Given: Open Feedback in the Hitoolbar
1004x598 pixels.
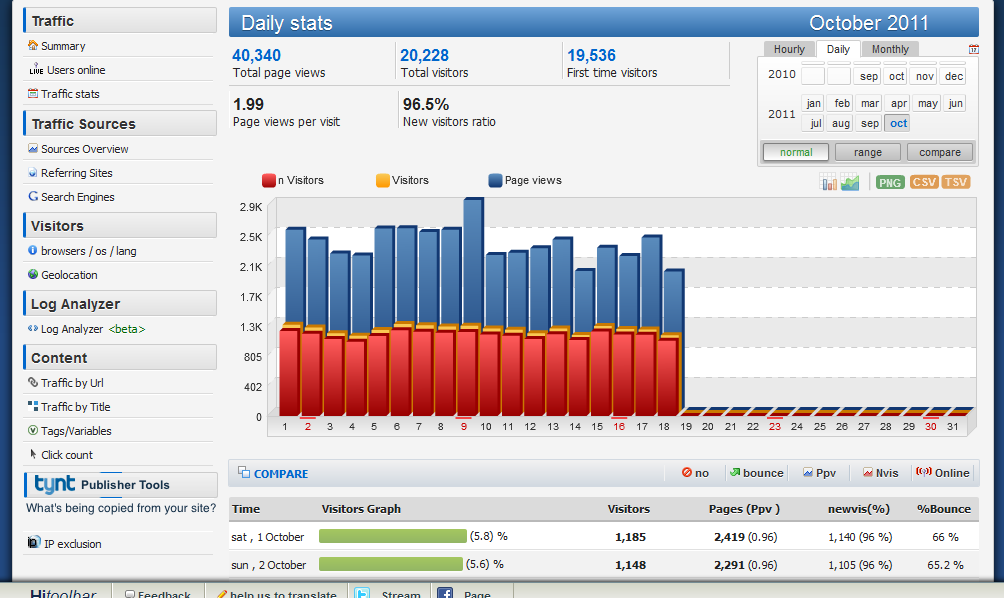Looking at the screenshot, I should click(158, 594).
